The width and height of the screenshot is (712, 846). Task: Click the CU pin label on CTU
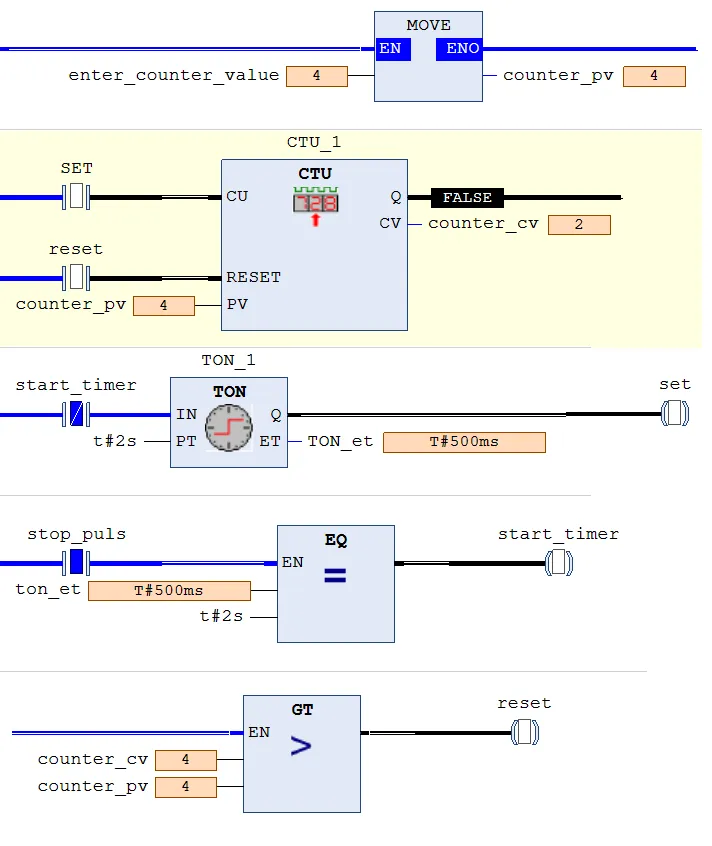point(237,196)
